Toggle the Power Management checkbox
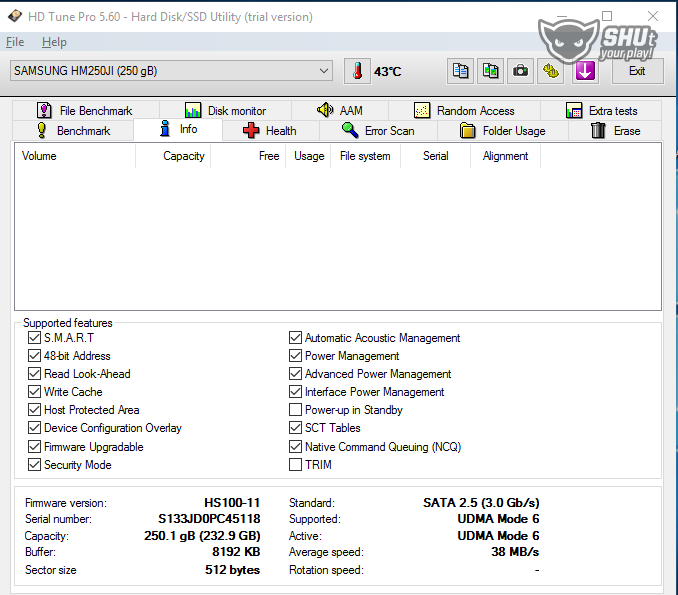Viewport: 678px width, 595px height. click(x=295, y=356)
